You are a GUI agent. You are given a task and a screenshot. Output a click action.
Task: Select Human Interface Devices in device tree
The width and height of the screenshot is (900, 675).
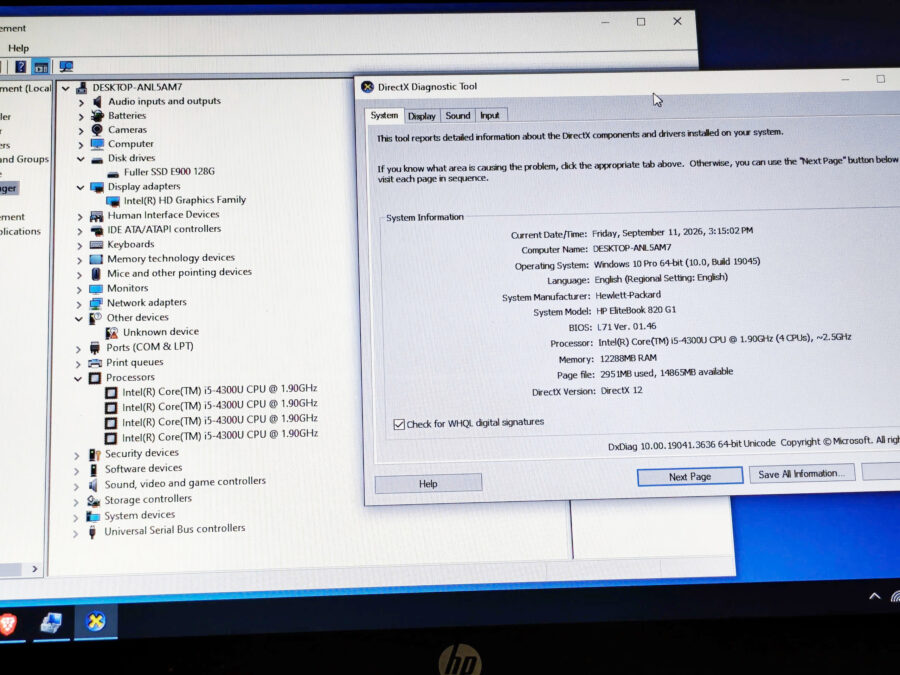pos(163,215)
